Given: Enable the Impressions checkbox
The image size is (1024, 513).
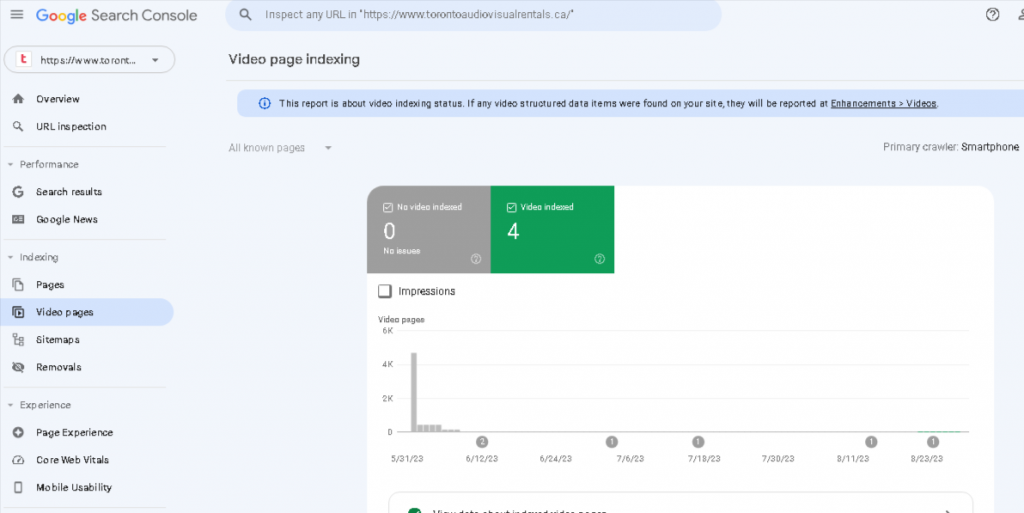Looking at the screenshot, I should click(x=385, y=291).
